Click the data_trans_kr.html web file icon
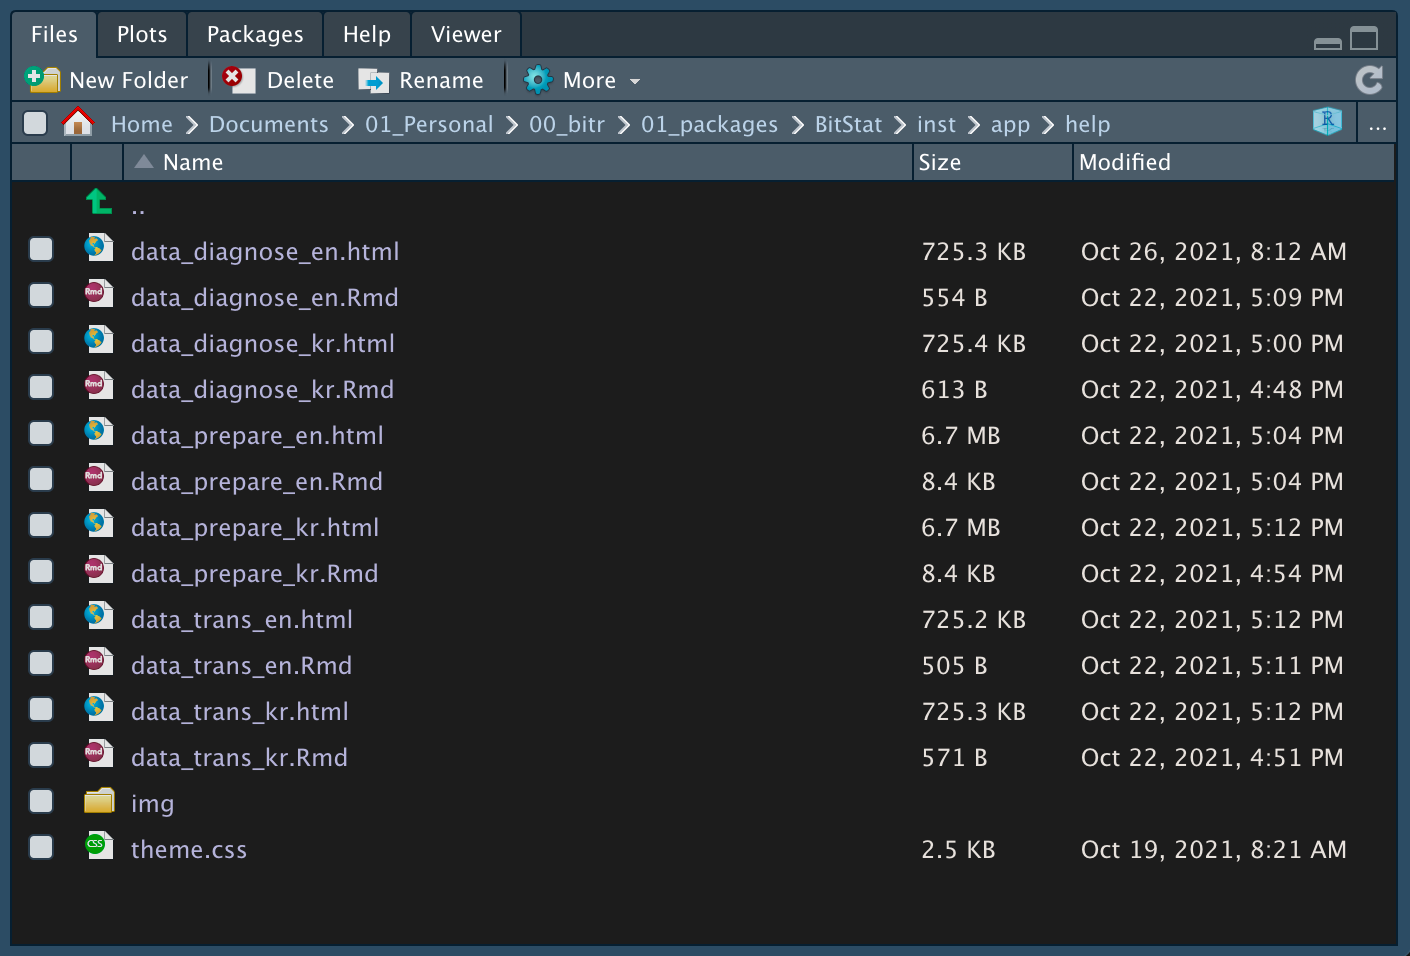1410x956 pixels. click(98, 708)
